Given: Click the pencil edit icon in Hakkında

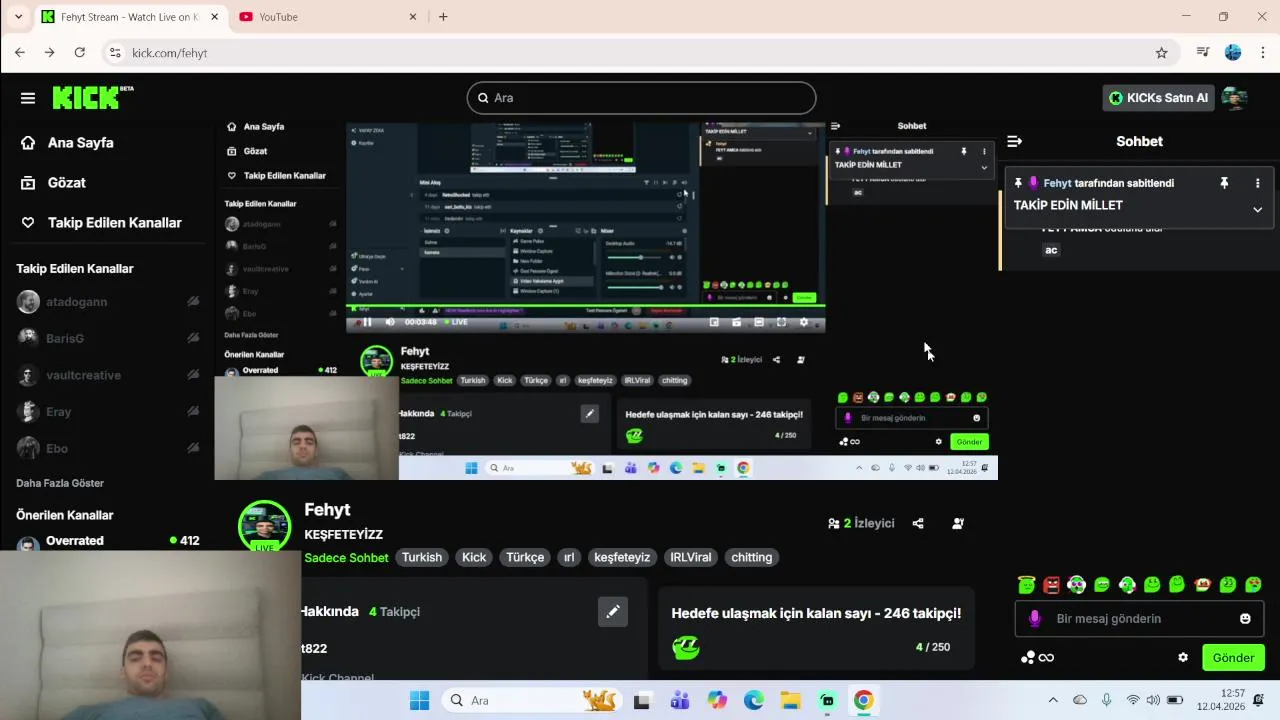Looking at the screenshot, I should point(613,611).
